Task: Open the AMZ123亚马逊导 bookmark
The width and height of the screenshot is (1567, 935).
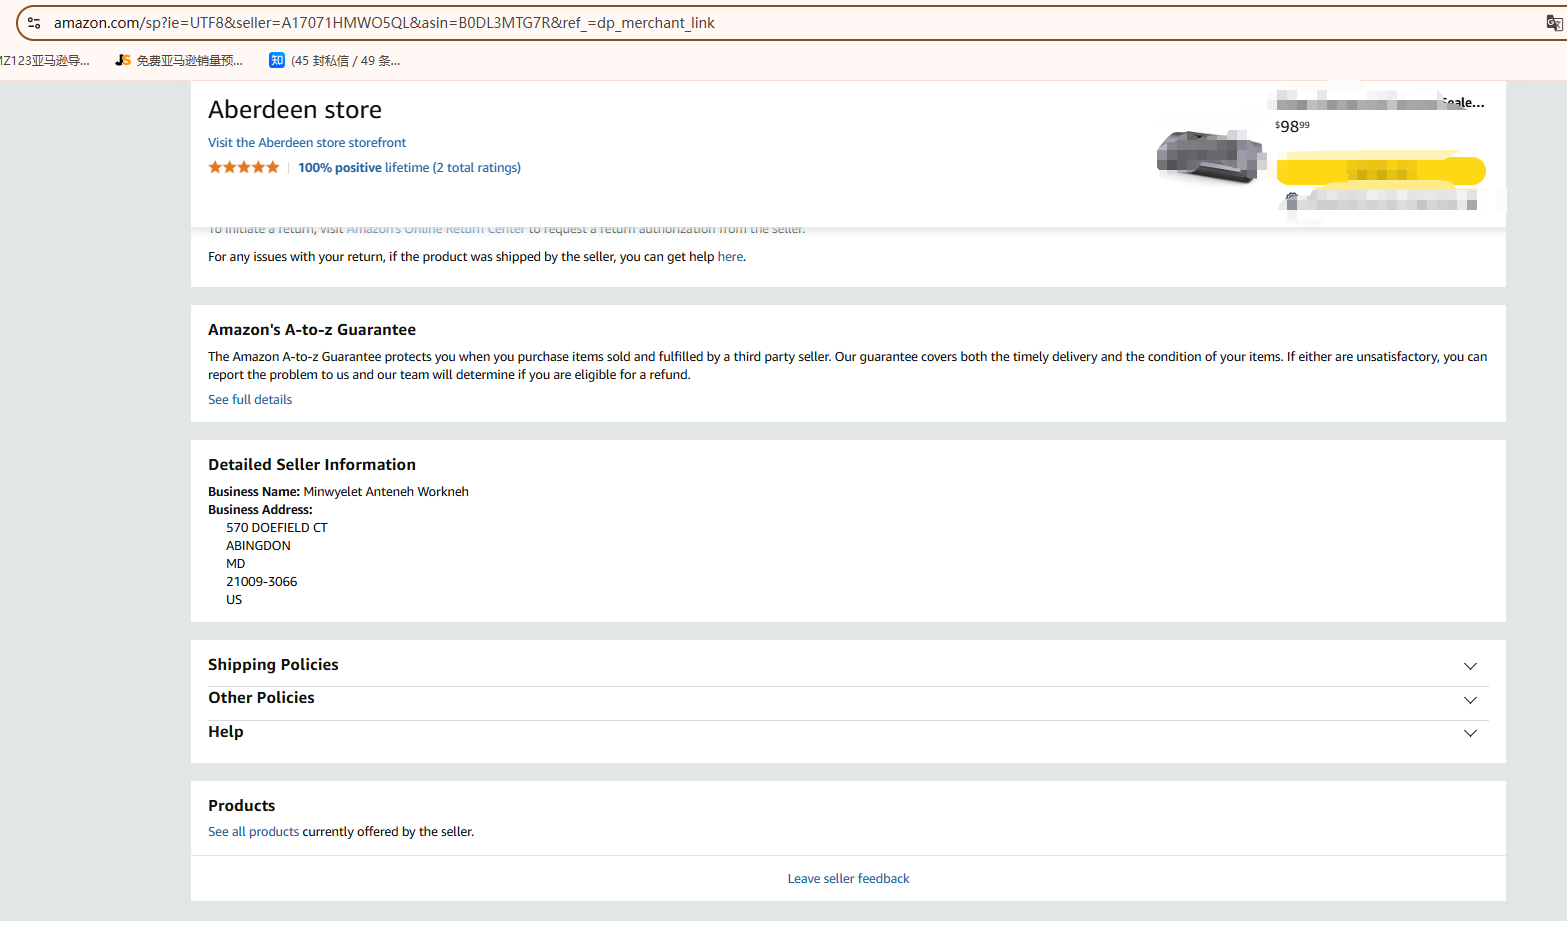Action: pos(45,61)
